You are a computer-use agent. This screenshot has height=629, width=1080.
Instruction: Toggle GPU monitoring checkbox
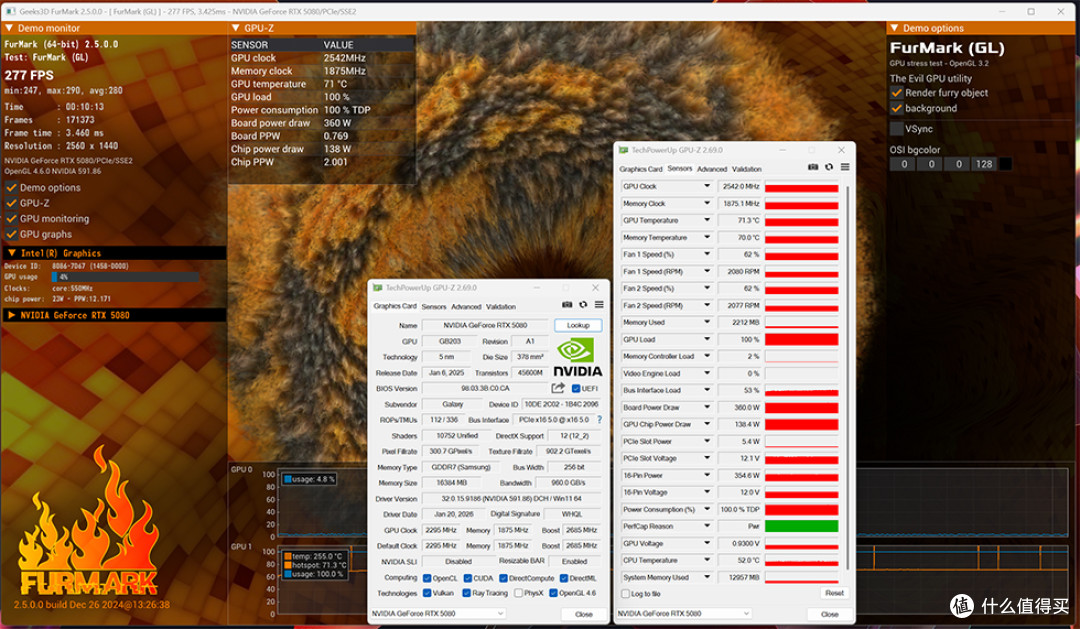pos(11,218)
